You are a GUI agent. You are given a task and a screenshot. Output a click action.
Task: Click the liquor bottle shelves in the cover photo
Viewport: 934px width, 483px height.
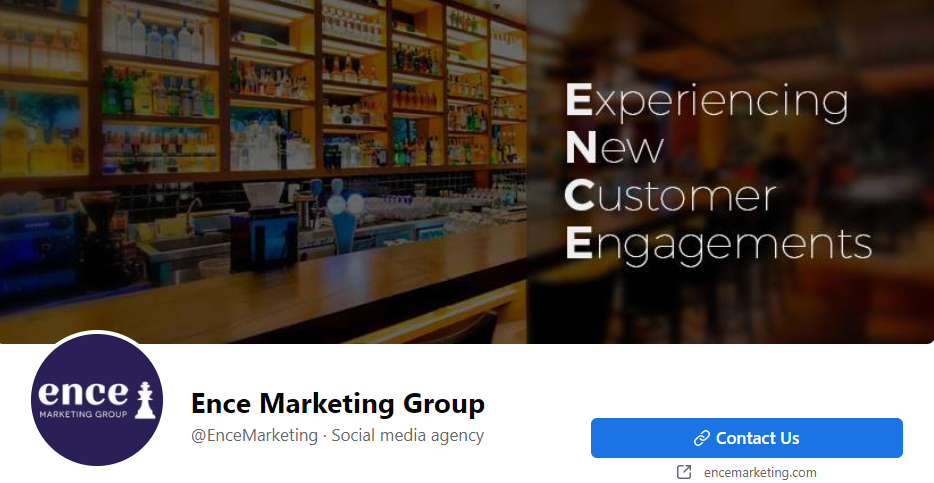pyautogui.click(x=262, y=83)
